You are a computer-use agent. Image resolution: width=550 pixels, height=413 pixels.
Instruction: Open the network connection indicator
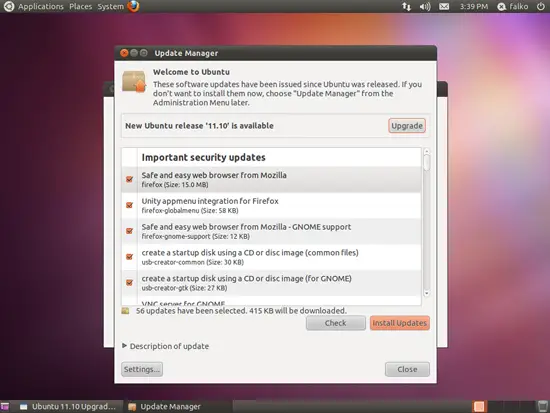[x=406, y=6]
